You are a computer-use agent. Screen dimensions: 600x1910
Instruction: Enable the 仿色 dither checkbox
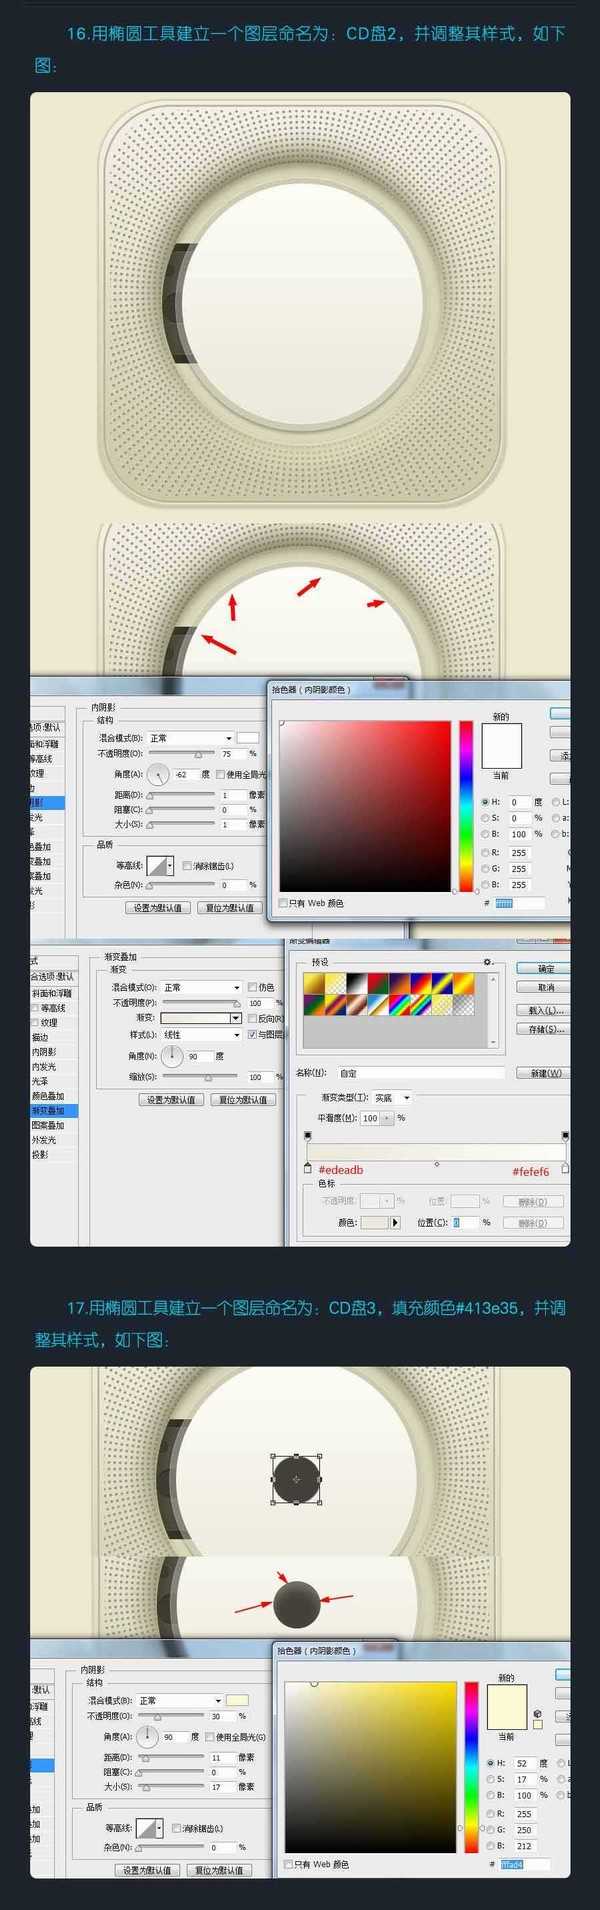pyautogui.click(x=252, y=987)
